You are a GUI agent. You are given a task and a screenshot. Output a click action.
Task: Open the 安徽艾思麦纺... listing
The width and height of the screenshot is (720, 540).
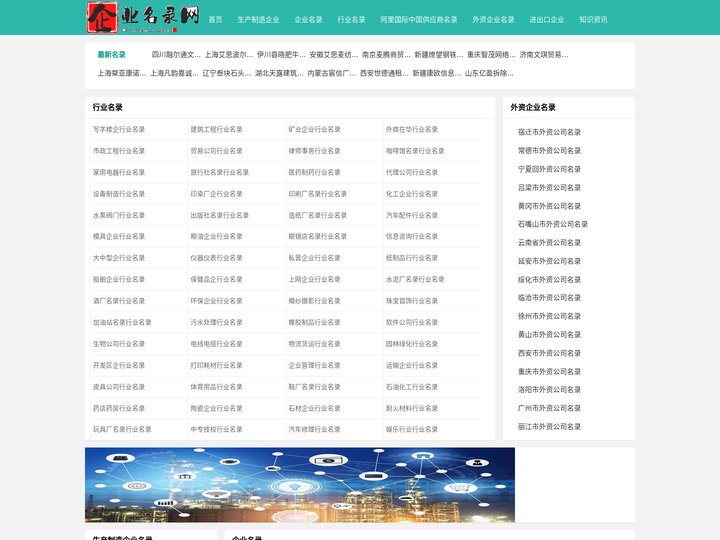[334, 55]
